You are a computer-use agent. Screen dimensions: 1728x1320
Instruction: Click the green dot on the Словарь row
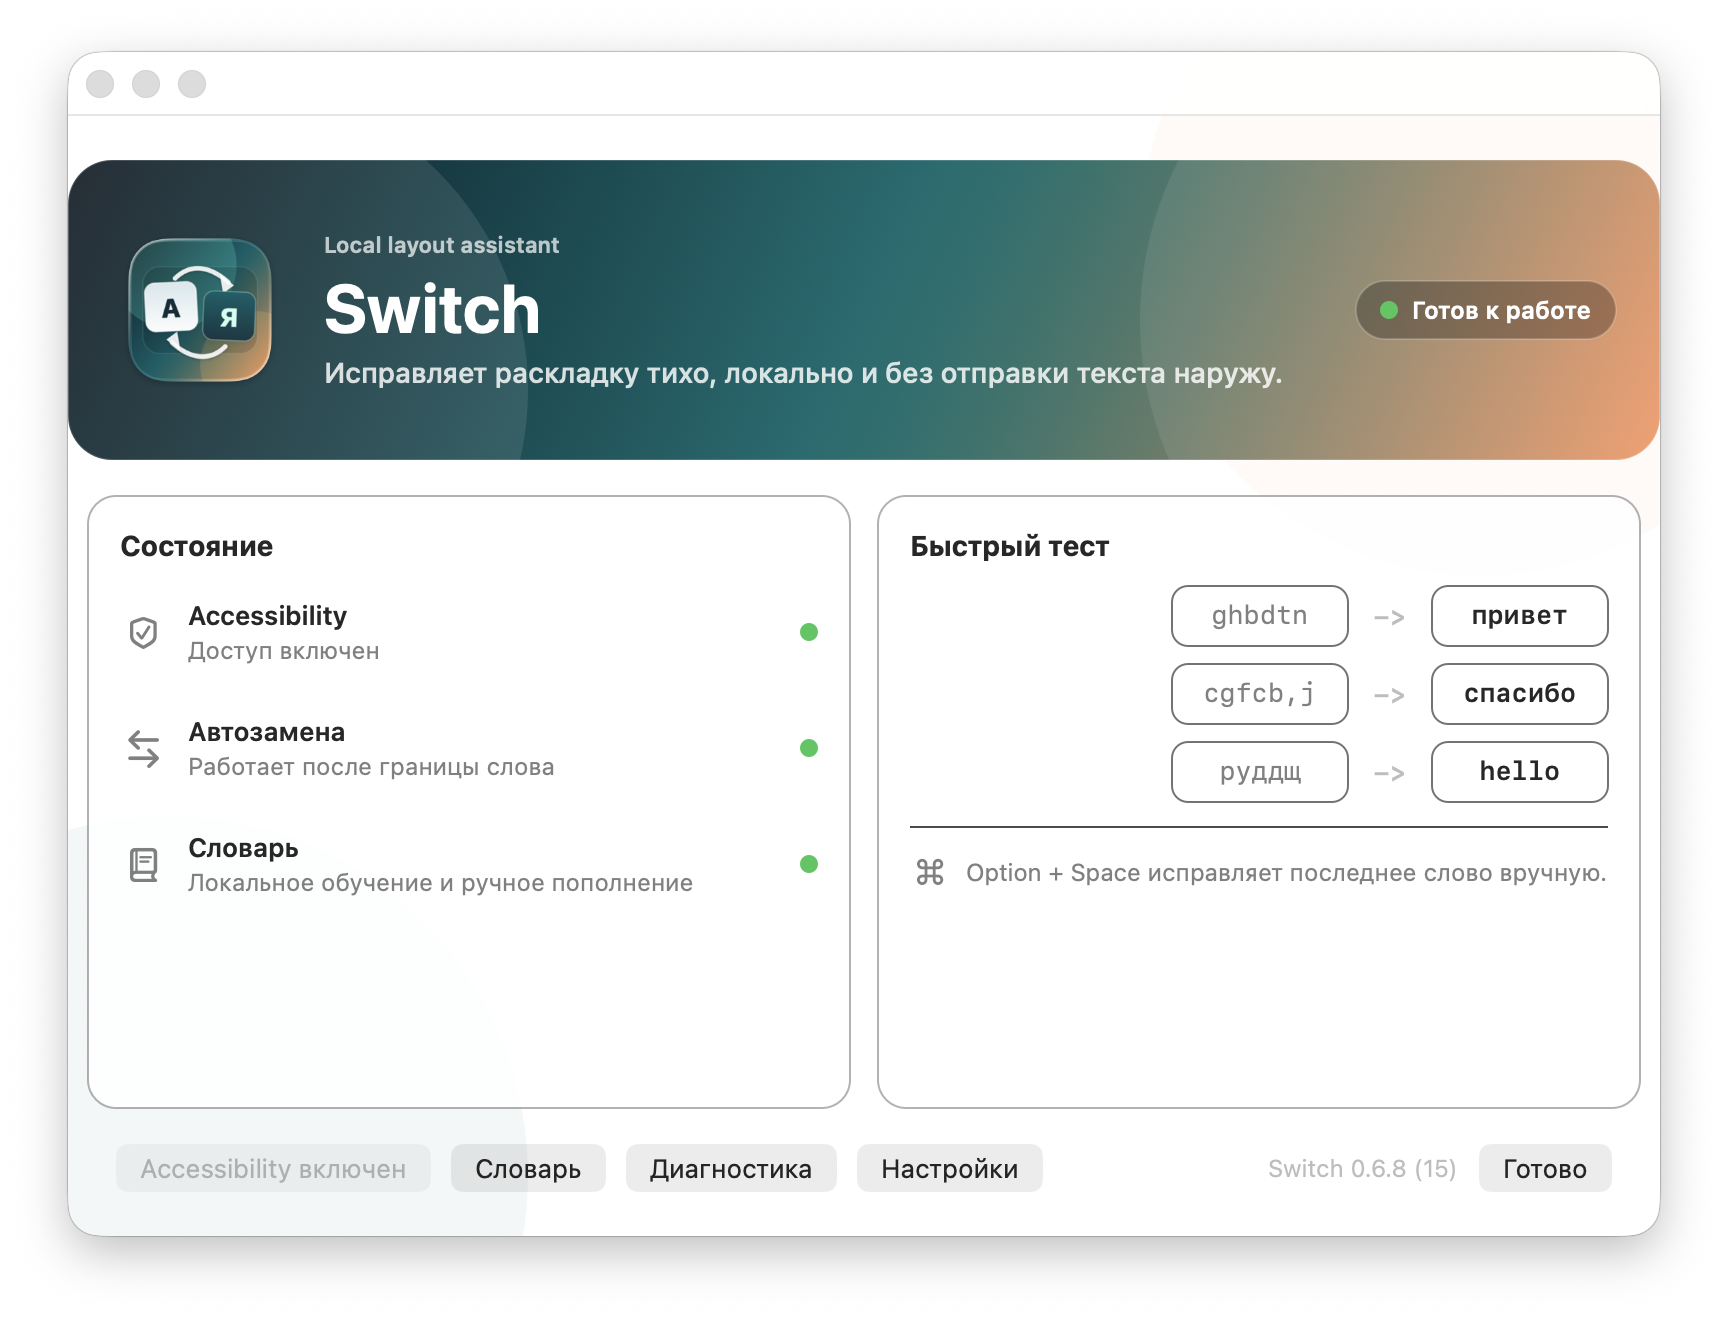[809, 864]
